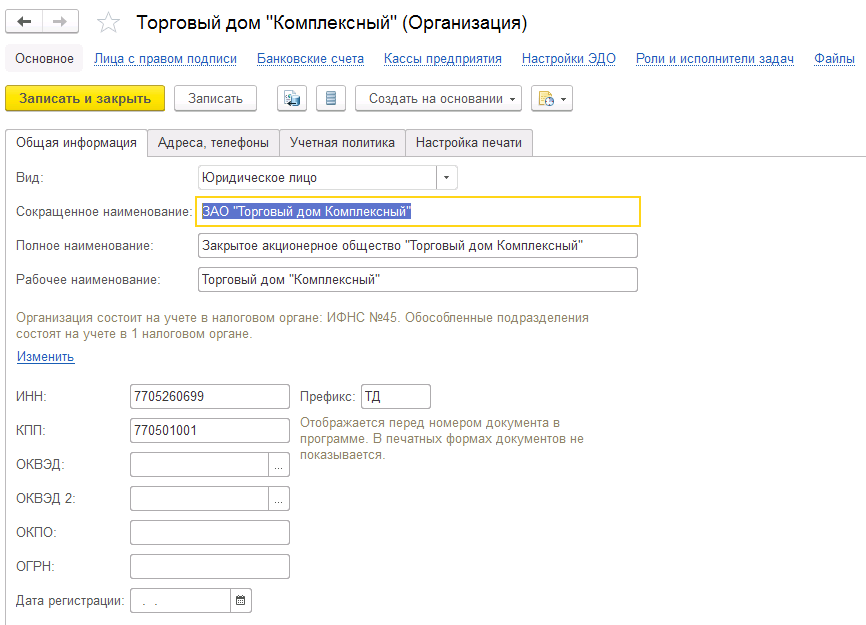
Task: Click the list report icon in toolbar
Action: point(331,98)
